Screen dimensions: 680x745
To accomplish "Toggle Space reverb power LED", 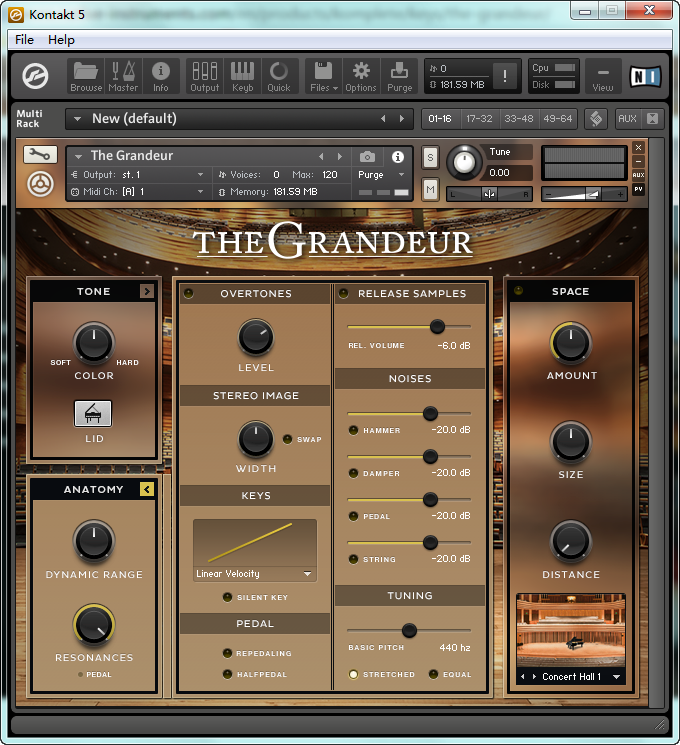I will click(x=518, y=290).
